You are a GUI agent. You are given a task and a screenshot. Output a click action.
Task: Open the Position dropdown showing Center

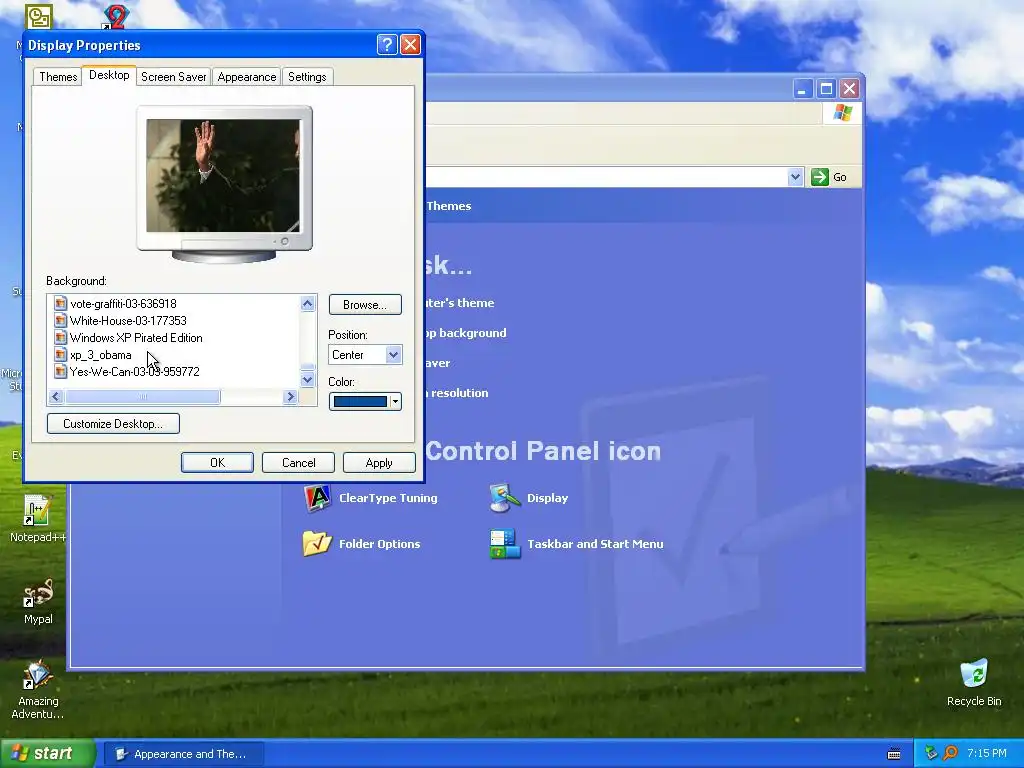(x=365, y=355)
